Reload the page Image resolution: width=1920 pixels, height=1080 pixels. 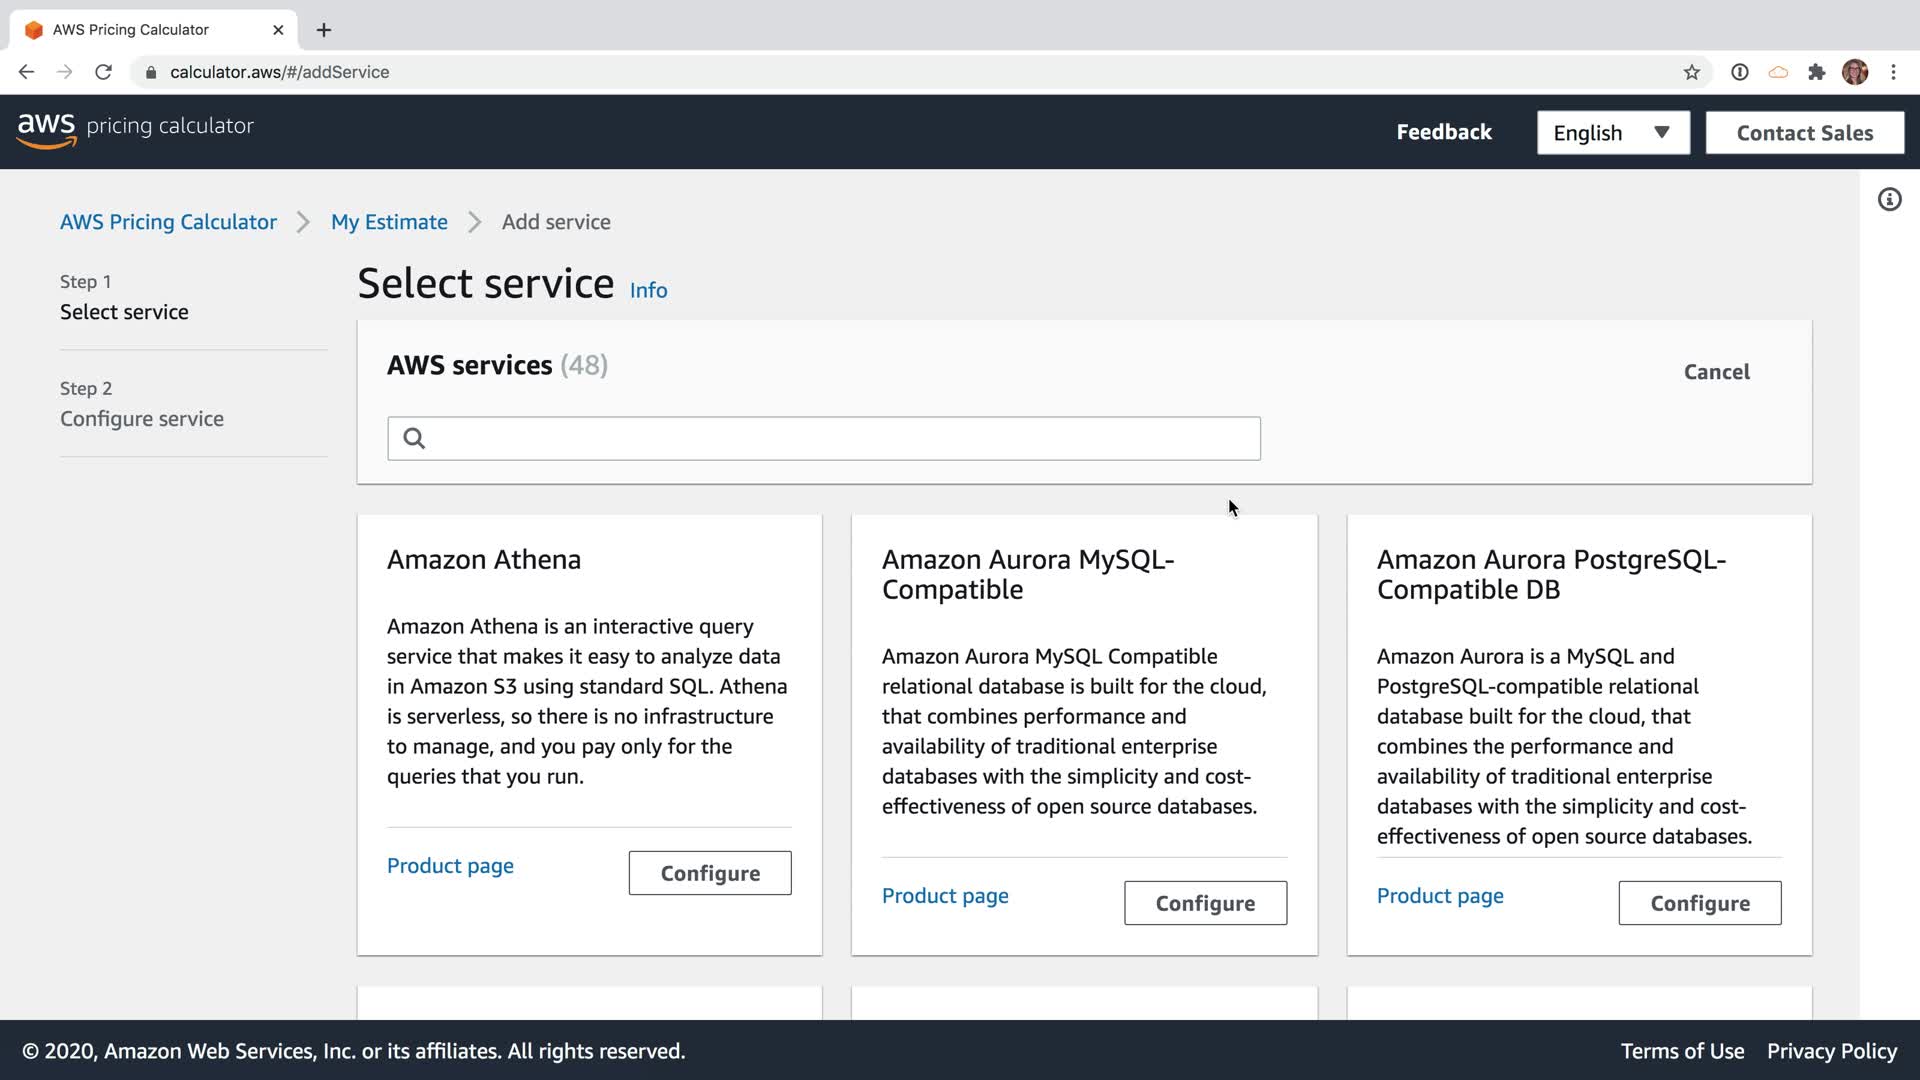pyautogui.click(x=103, y=72)
